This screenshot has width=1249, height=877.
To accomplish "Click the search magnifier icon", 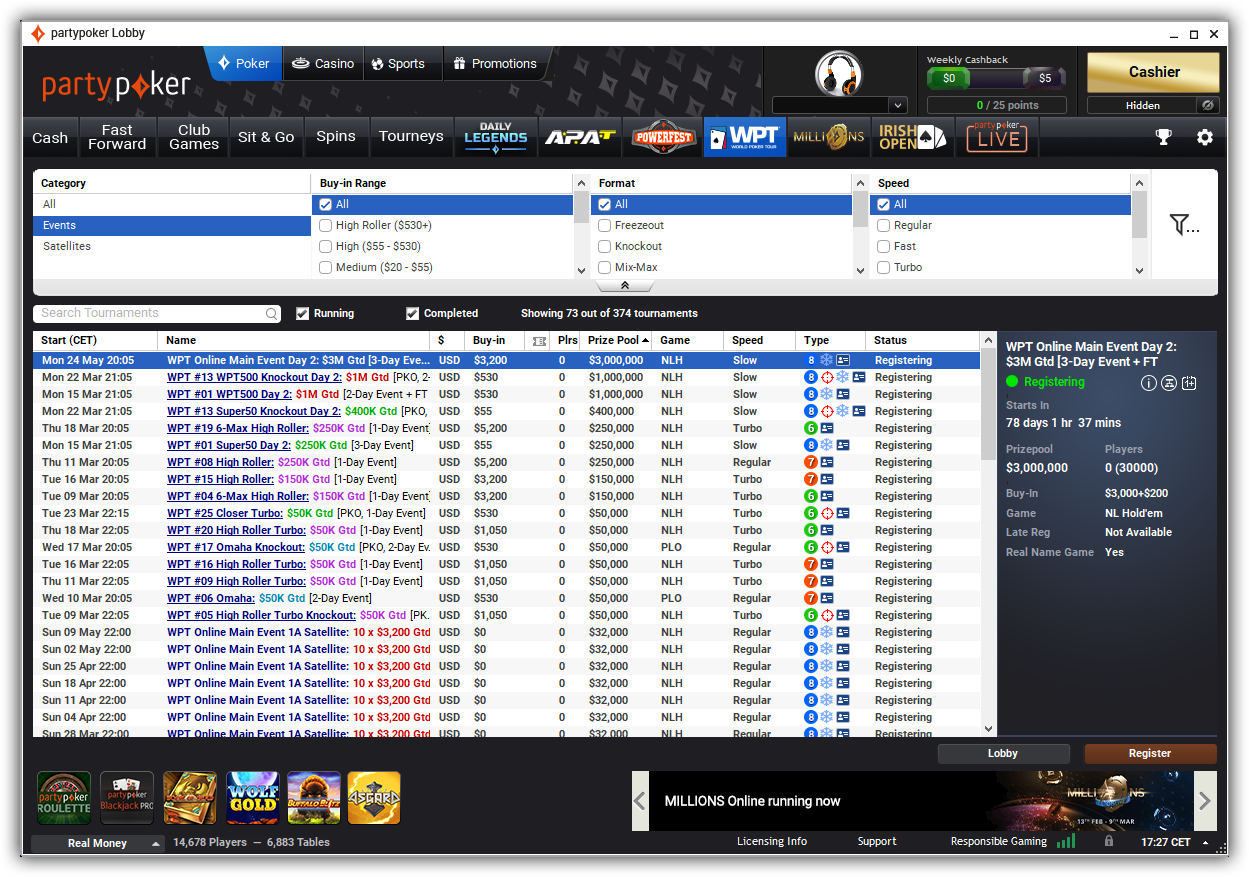I will click(272, 314).
